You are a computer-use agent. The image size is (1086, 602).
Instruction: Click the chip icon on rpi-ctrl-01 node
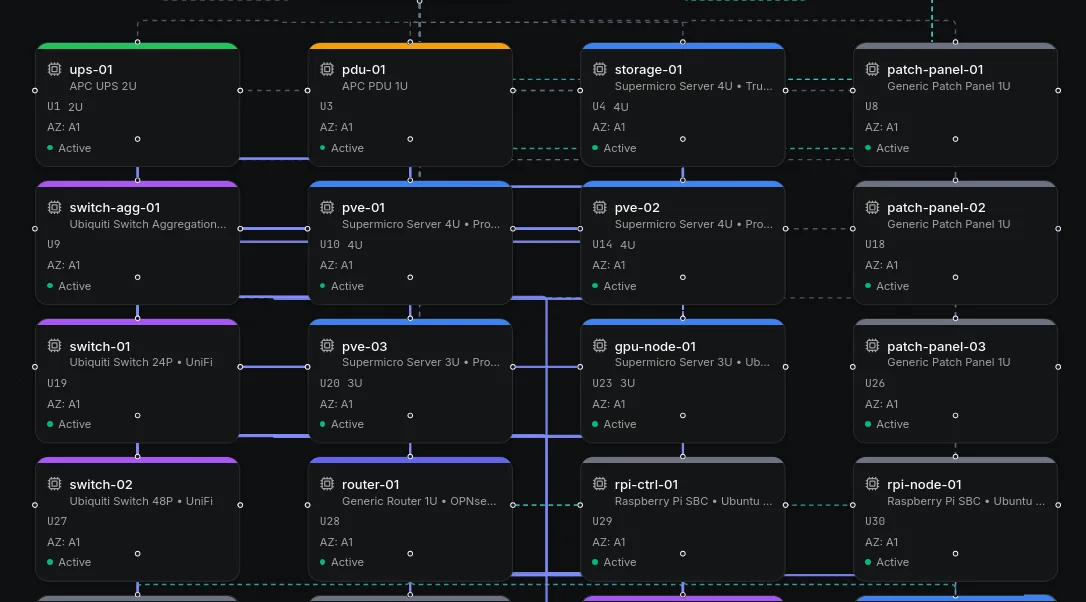pyautogui.click(x=600, y=484)
